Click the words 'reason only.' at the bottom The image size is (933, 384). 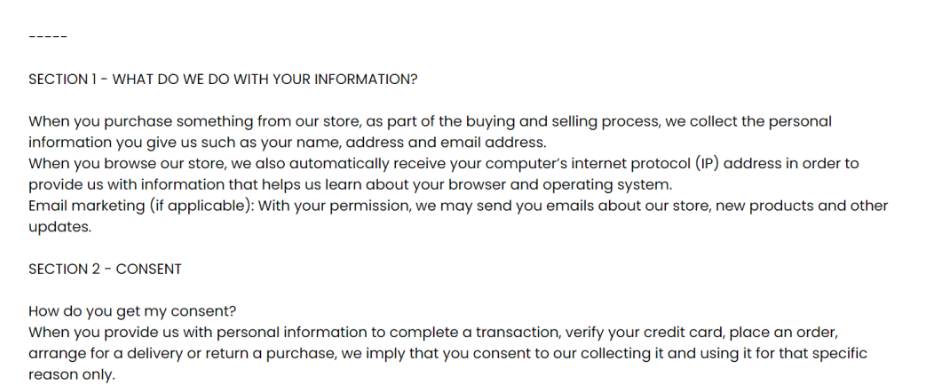pyautogui.click(x=71, y=375)
